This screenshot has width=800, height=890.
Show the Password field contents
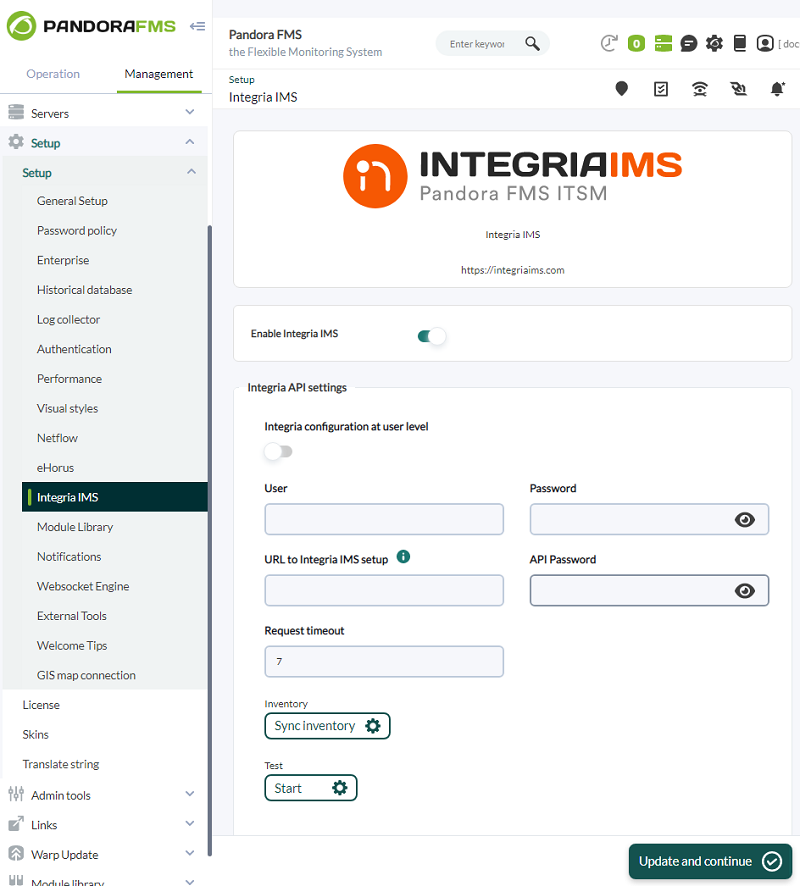[x=744, y=520]
